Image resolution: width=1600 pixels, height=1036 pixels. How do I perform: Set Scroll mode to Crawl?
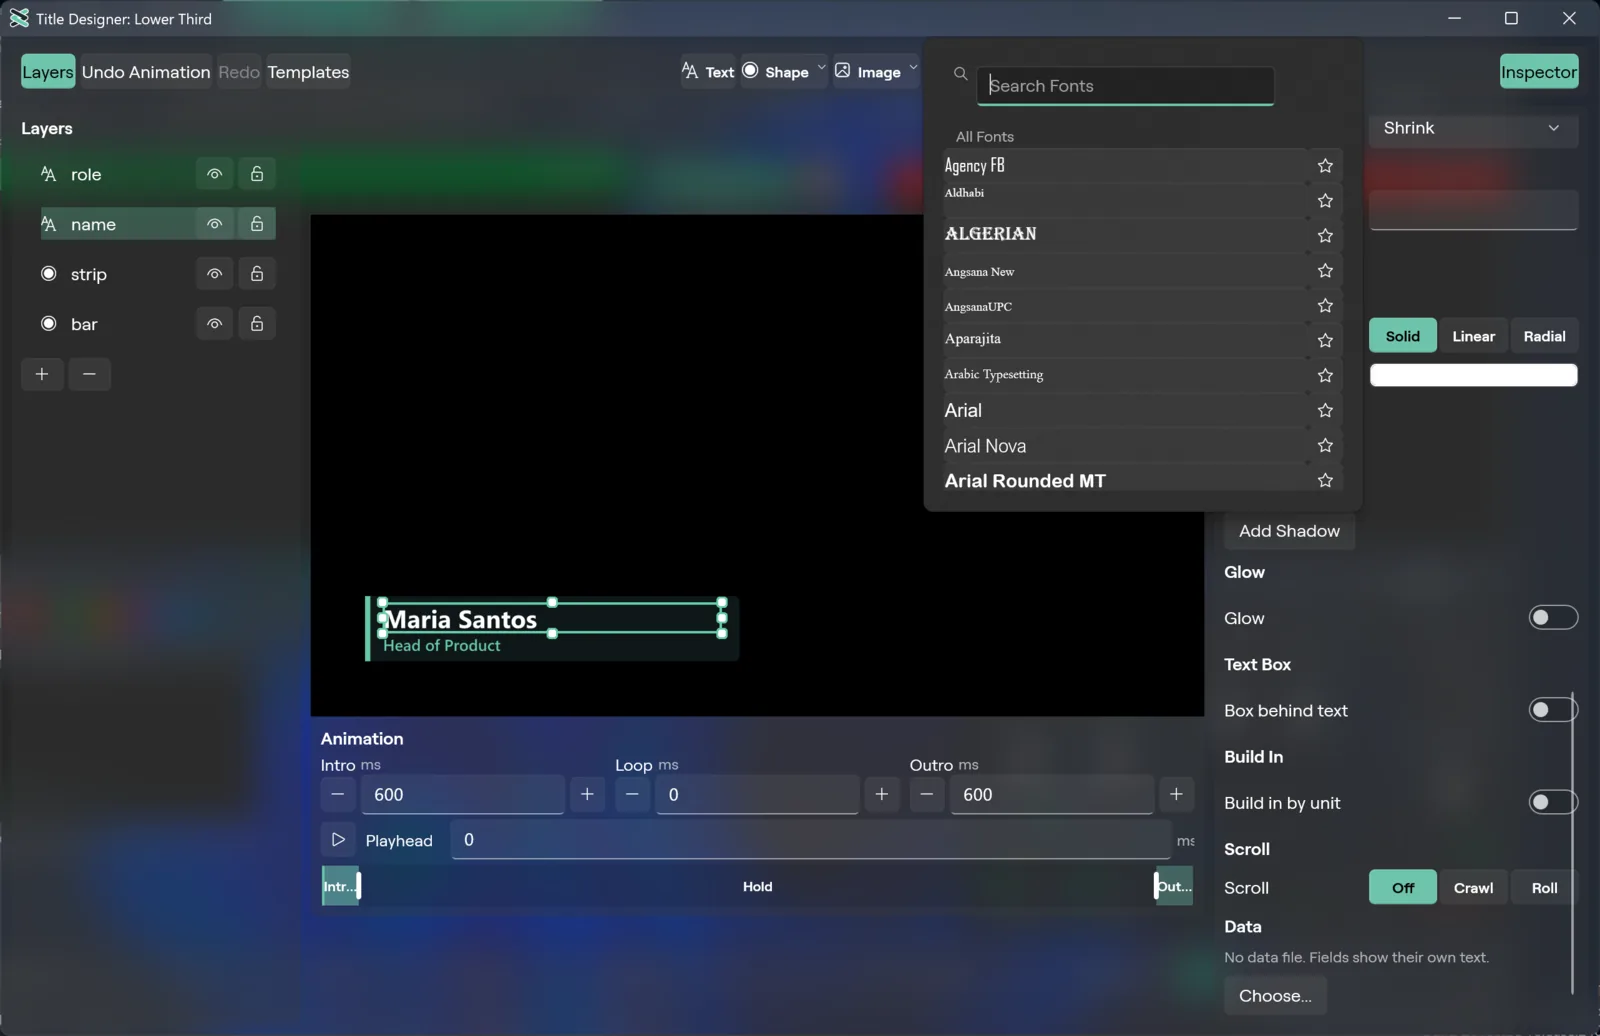1473,888
